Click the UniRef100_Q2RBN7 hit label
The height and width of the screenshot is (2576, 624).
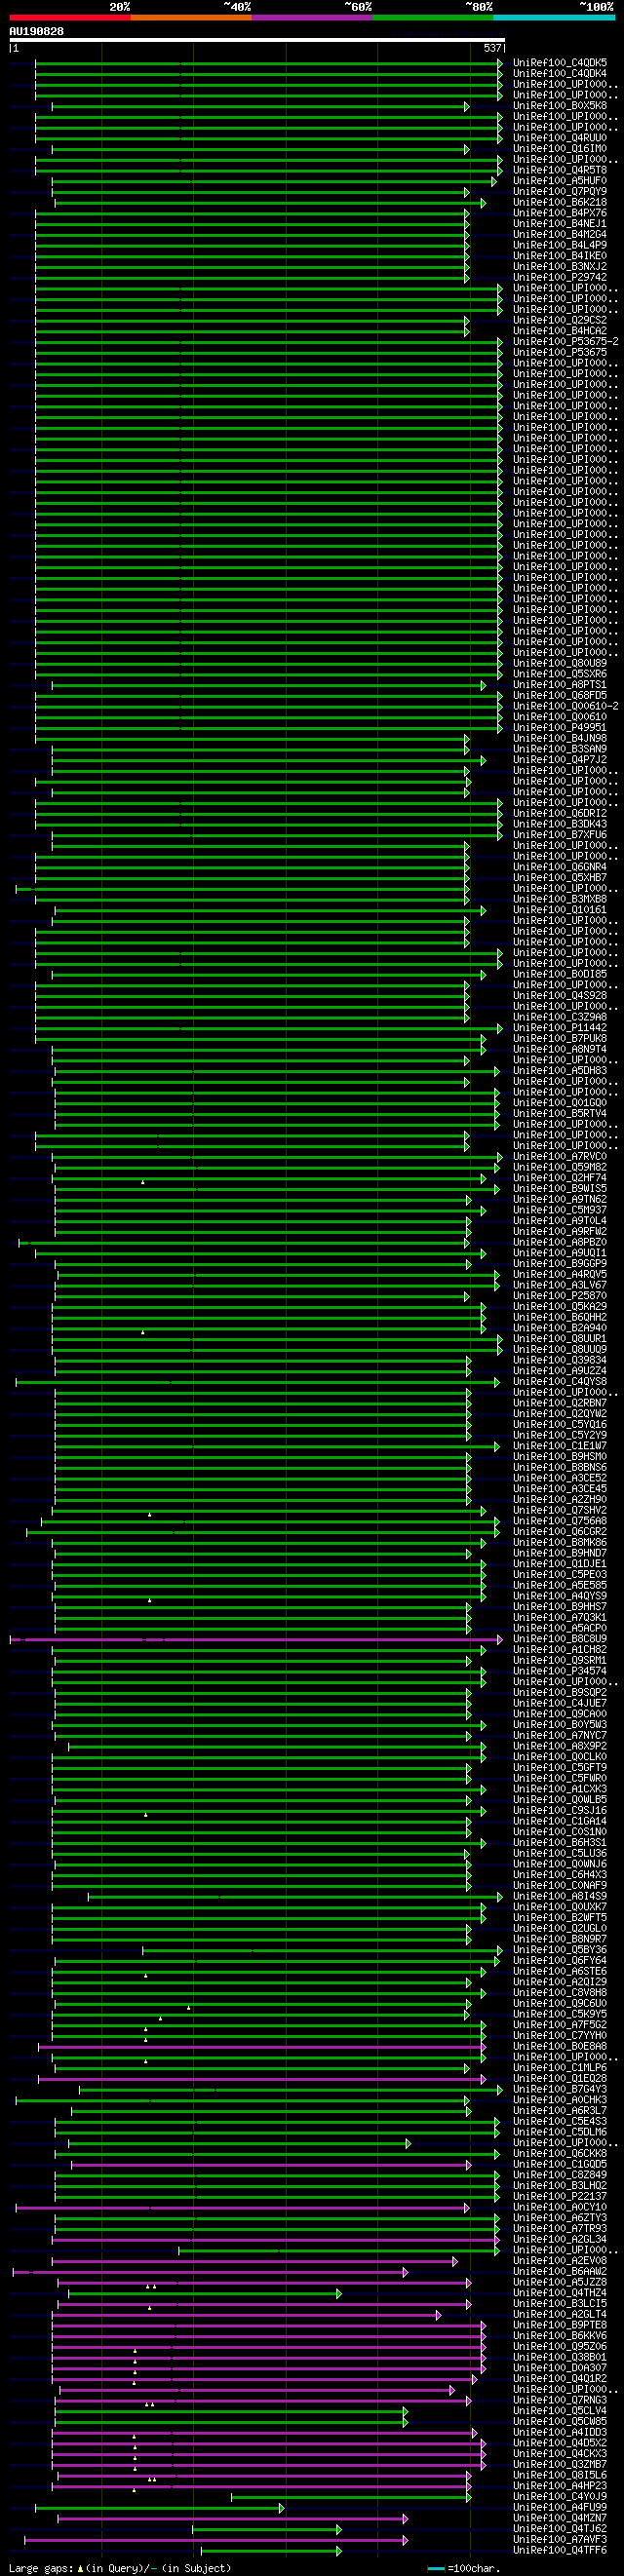click(560, 1403)
